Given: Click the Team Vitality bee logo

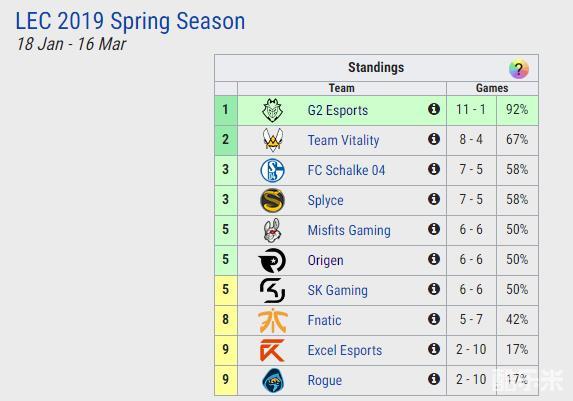Looking at the screenshot, I should 273,140.
